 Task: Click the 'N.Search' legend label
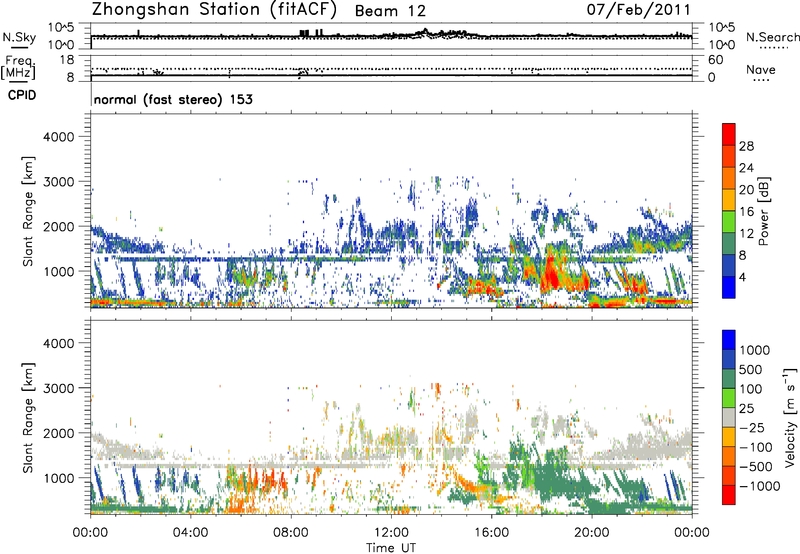point(773,37)
